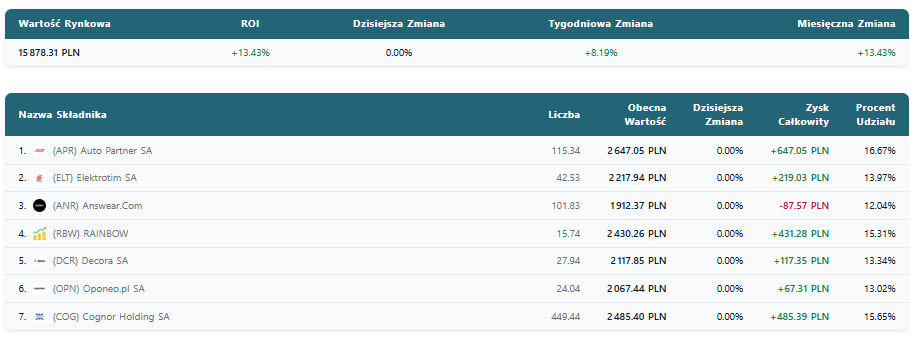Open the (RBW) RAINBOW entry
This screenshot has height=362, width=911.
coord(91,234)
